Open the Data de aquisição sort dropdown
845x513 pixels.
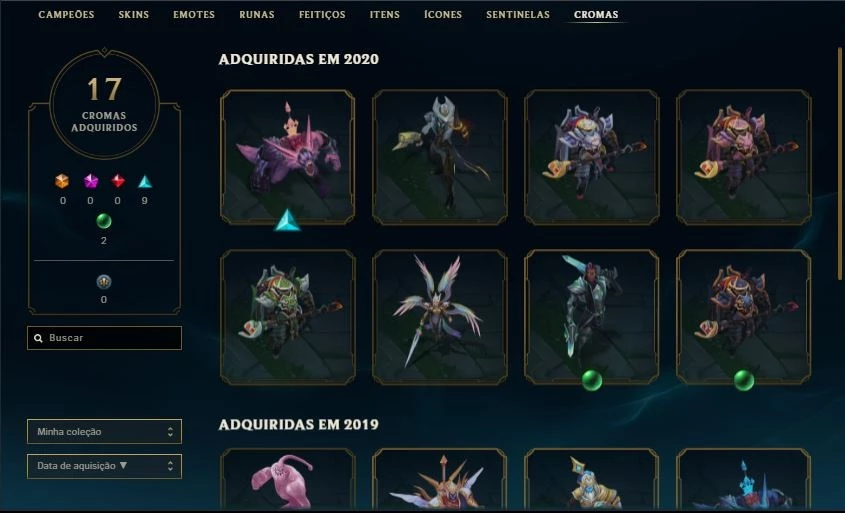[x=105, y=466]
